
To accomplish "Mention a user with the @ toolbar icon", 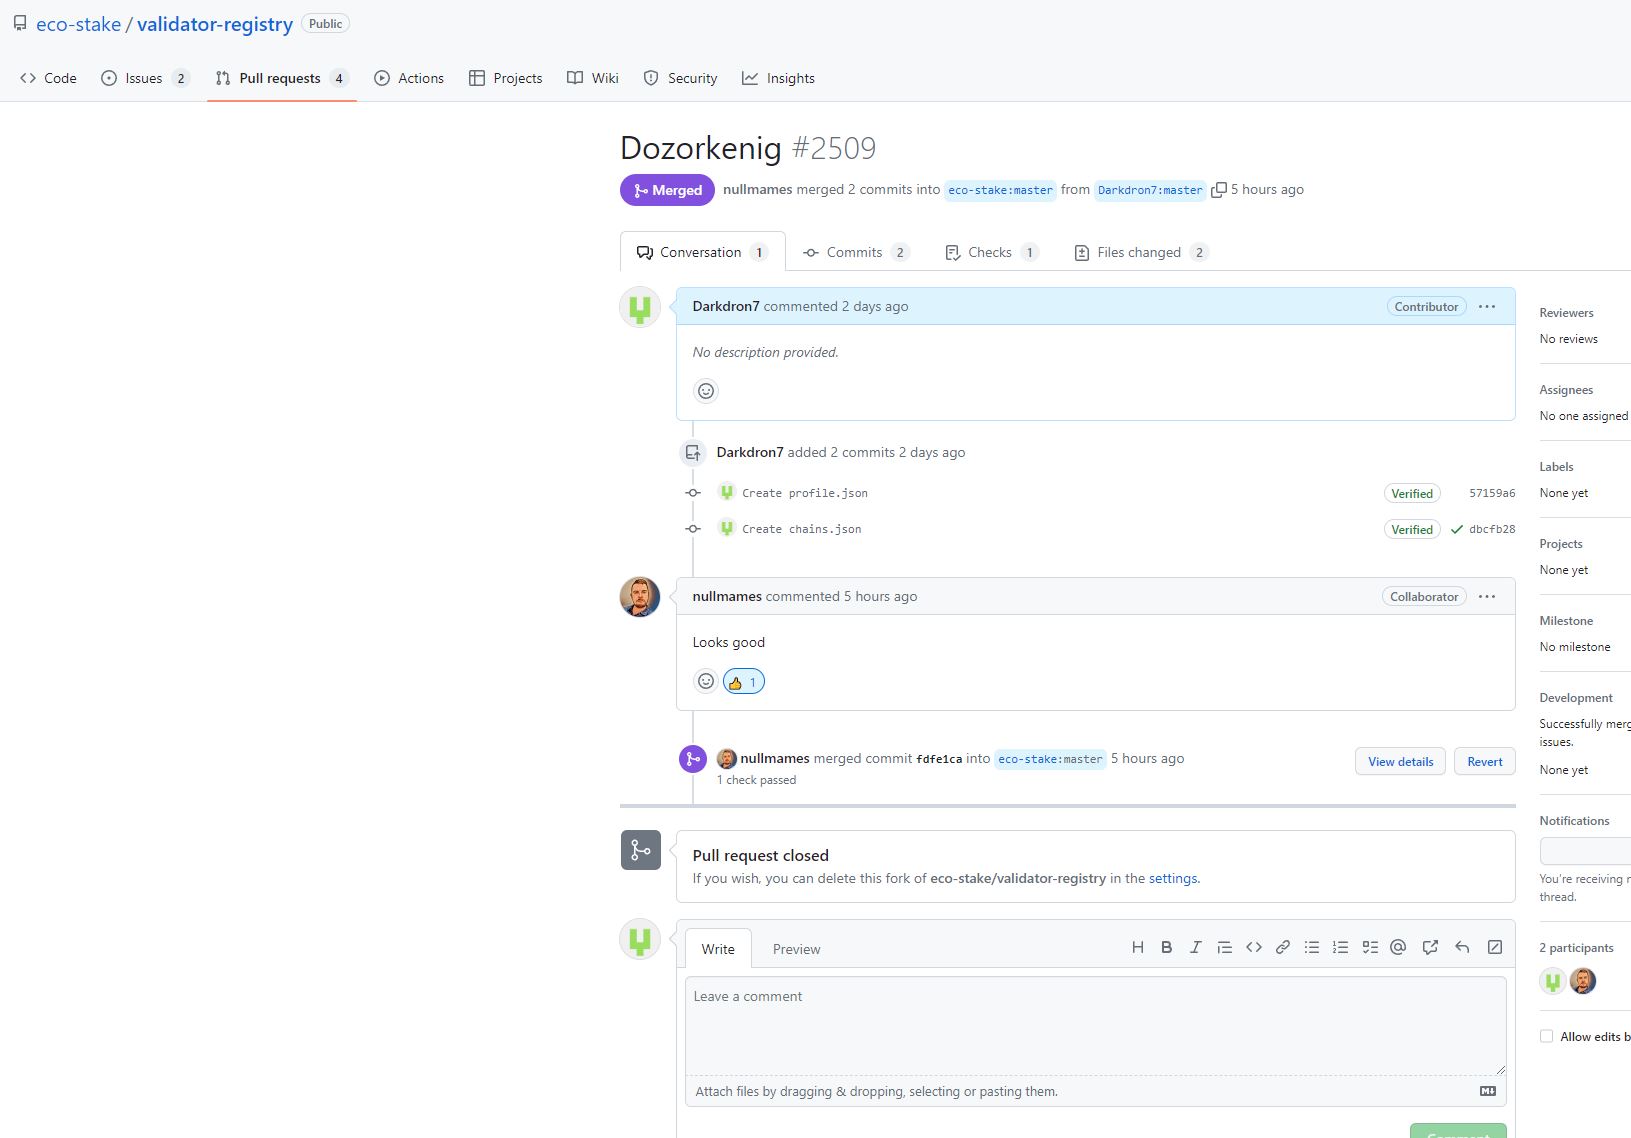I will pyautogui.click(x=1398, y=947).
